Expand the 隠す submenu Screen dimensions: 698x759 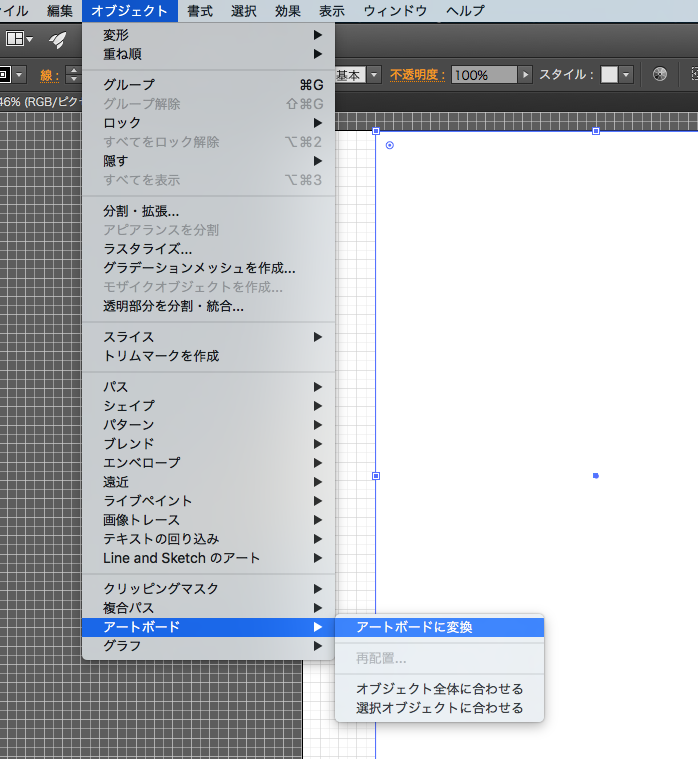click(209, 161)
